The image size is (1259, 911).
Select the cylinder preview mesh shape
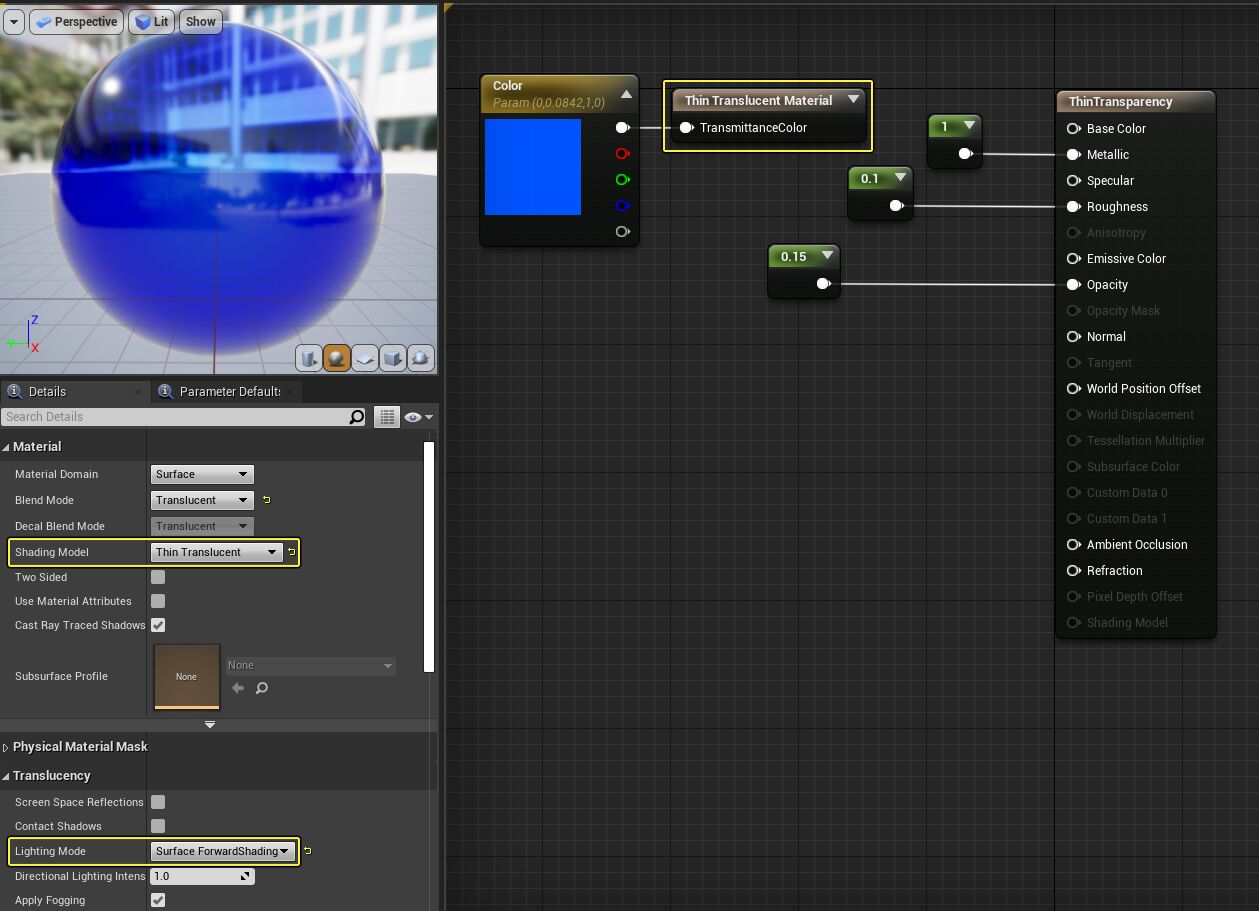click(x=309, y=358)
